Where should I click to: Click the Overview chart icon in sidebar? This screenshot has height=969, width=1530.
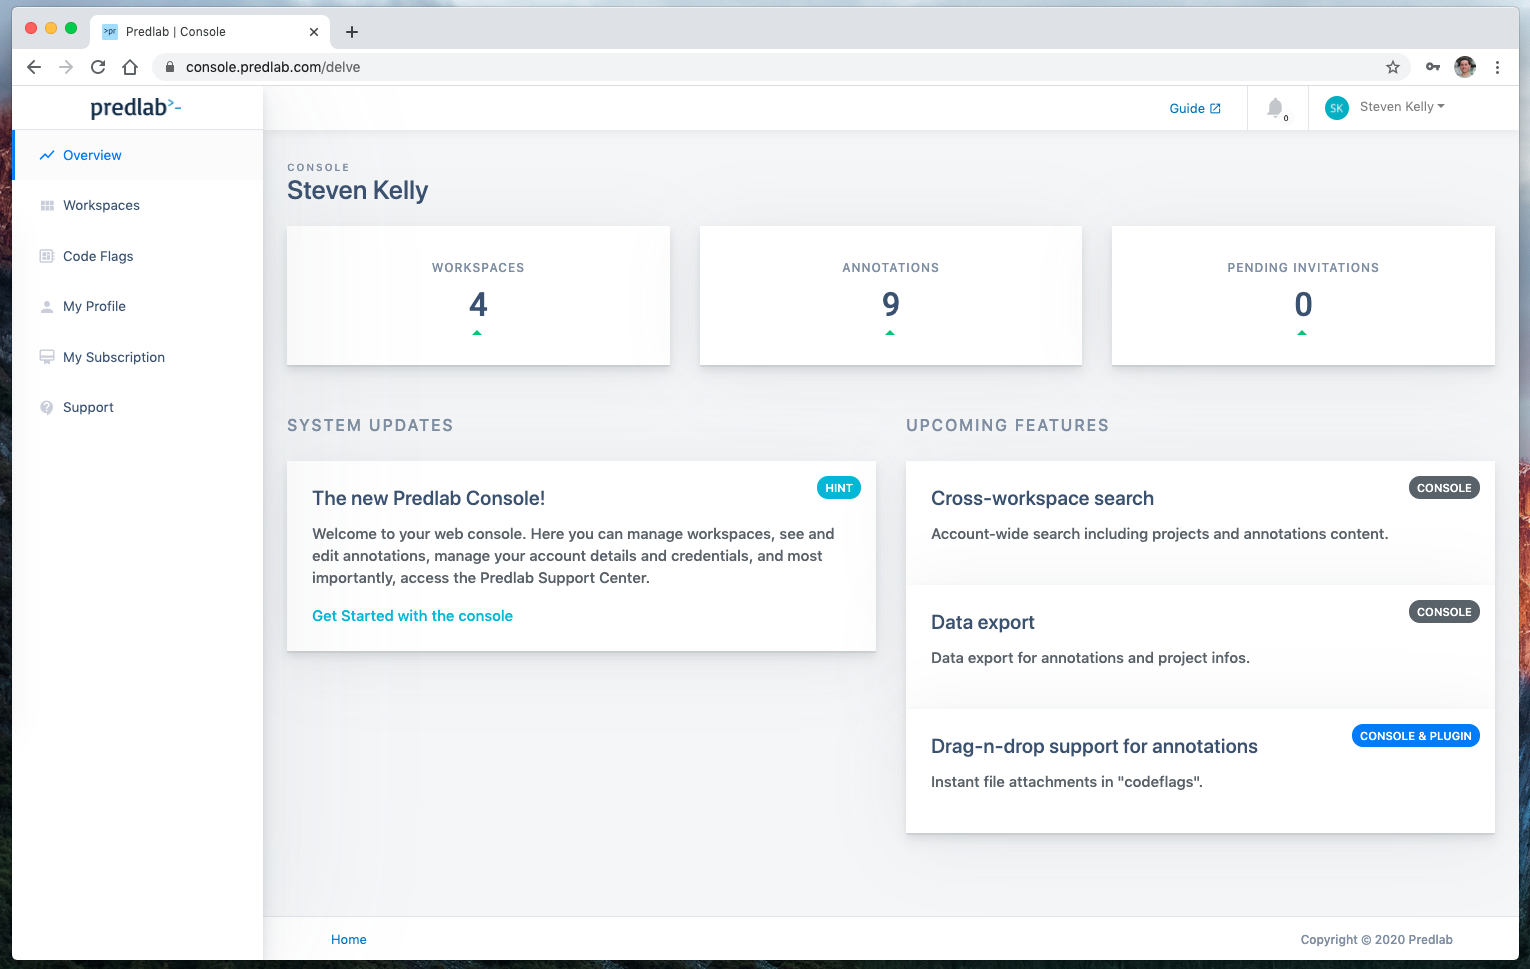click(x=46, y=155)
